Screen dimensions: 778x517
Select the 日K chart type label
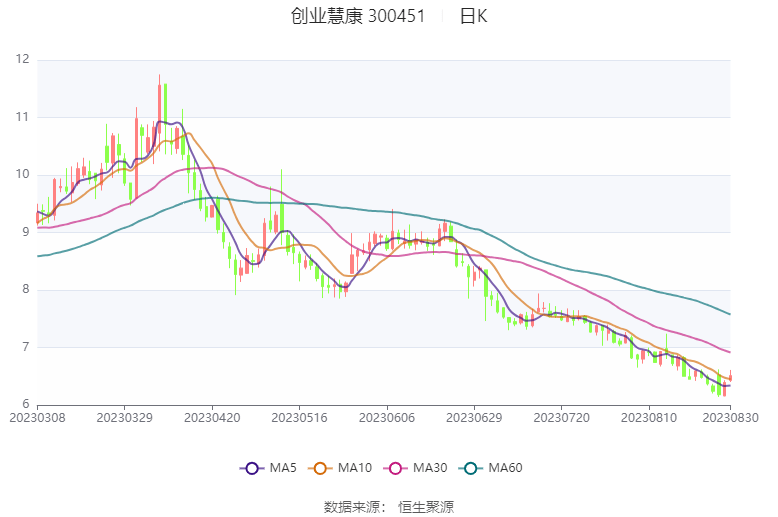pos(473,16)
